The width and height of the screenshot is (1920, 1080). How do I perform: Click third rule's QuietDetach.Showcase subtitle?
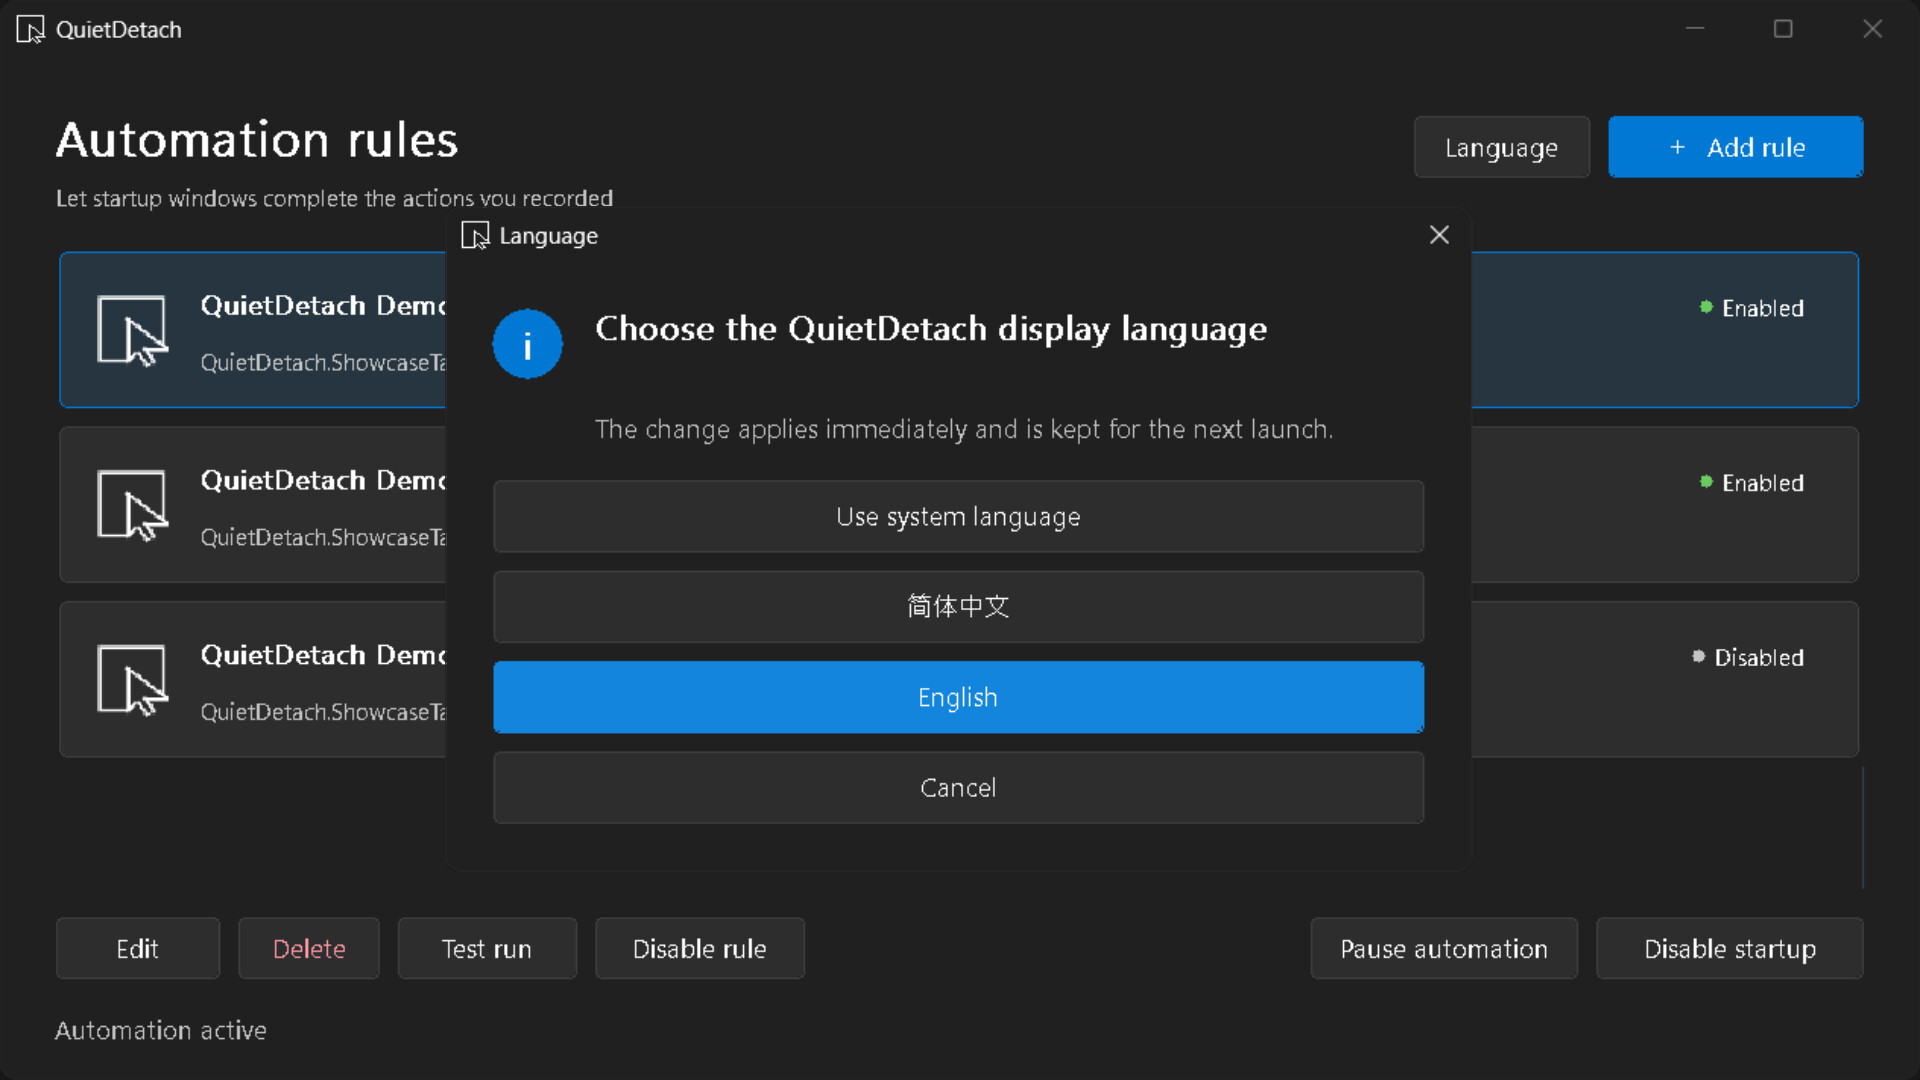point(322,712)
